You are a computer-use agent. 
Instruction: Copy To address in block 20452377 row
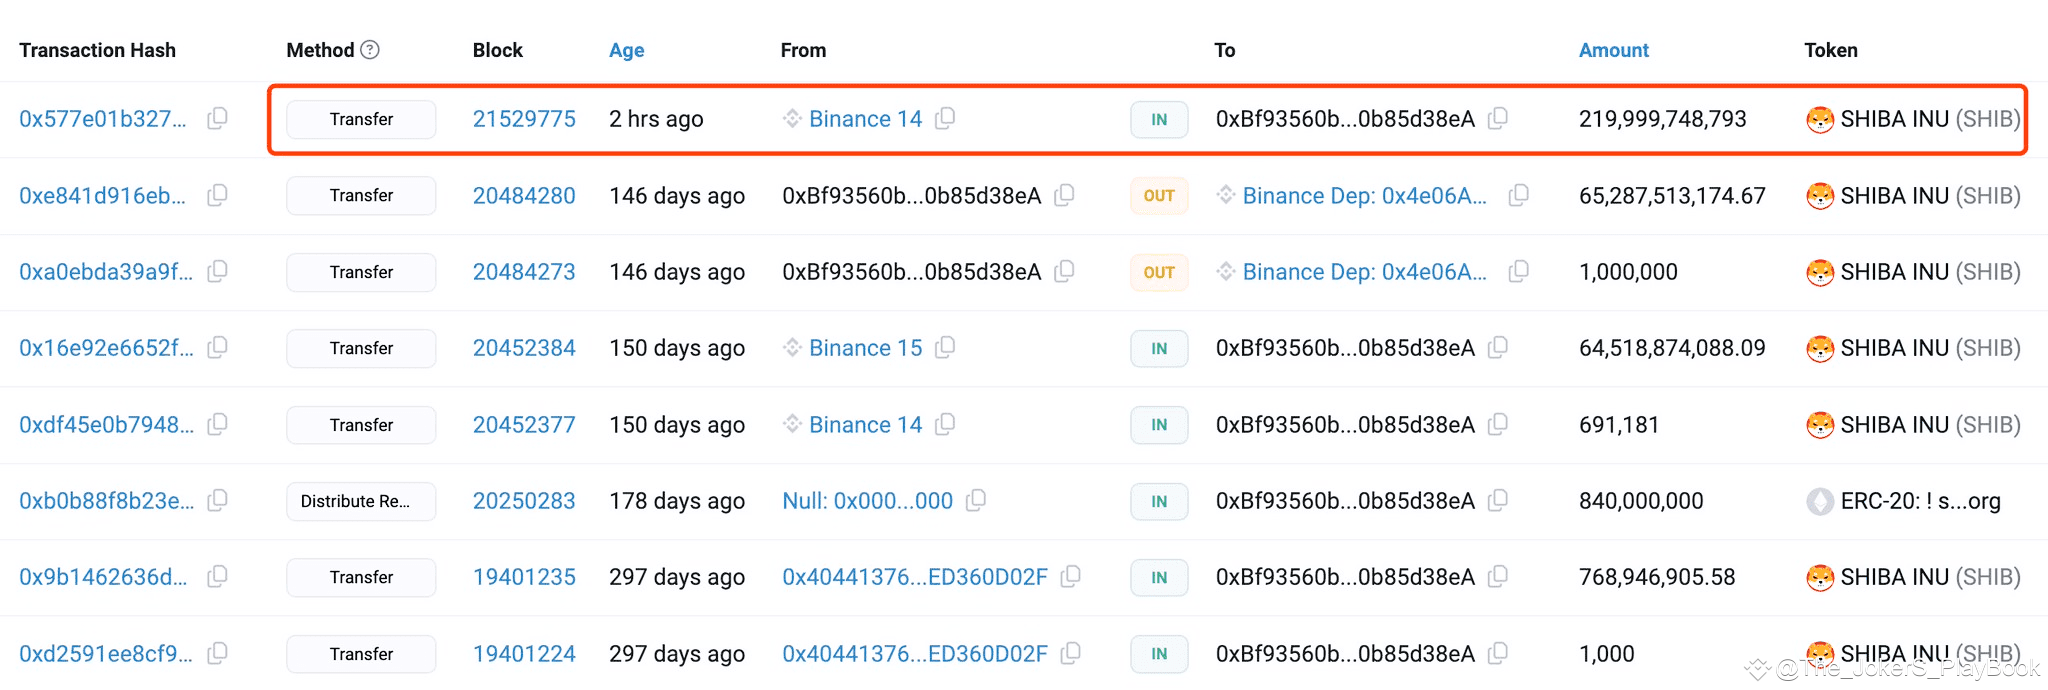1497,424
